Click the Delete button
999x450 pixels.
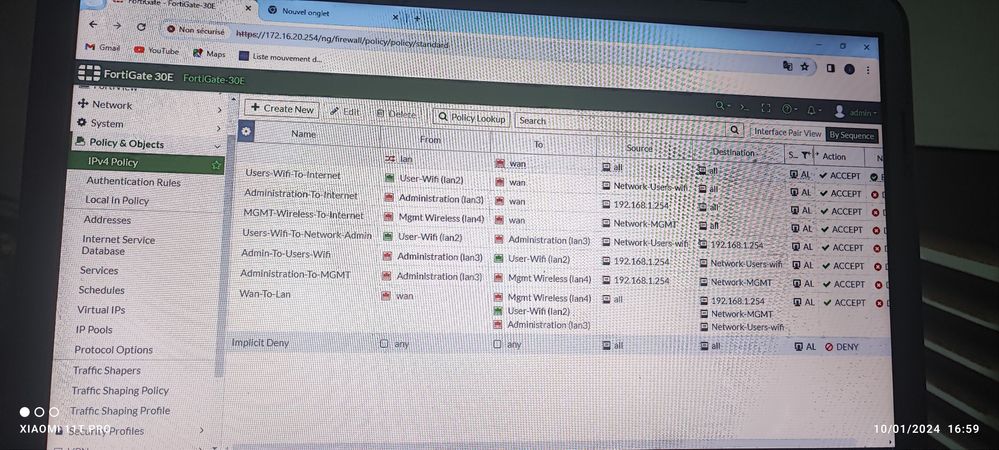tap(396, 114)
